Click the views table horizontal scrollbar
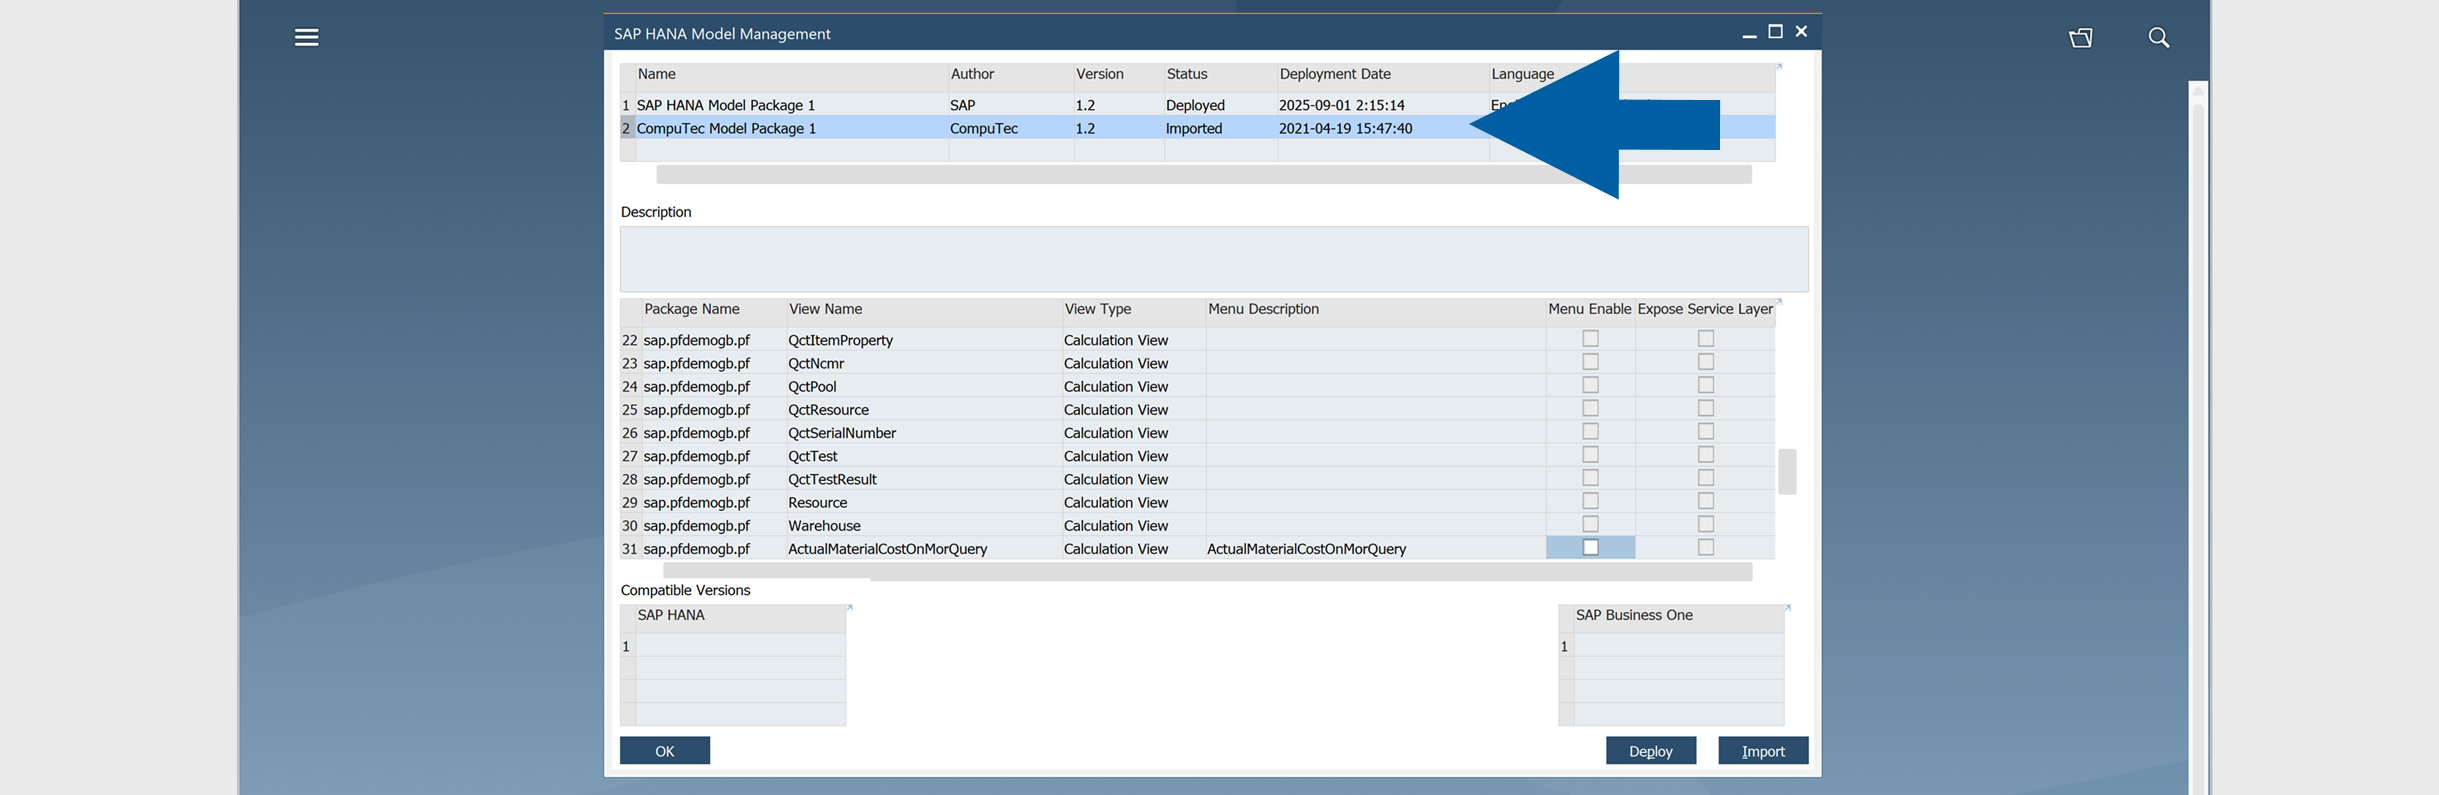Image resolution: width=2439 pixels, height=795 pixels. pyautogui.click(x=1207, y=571)
